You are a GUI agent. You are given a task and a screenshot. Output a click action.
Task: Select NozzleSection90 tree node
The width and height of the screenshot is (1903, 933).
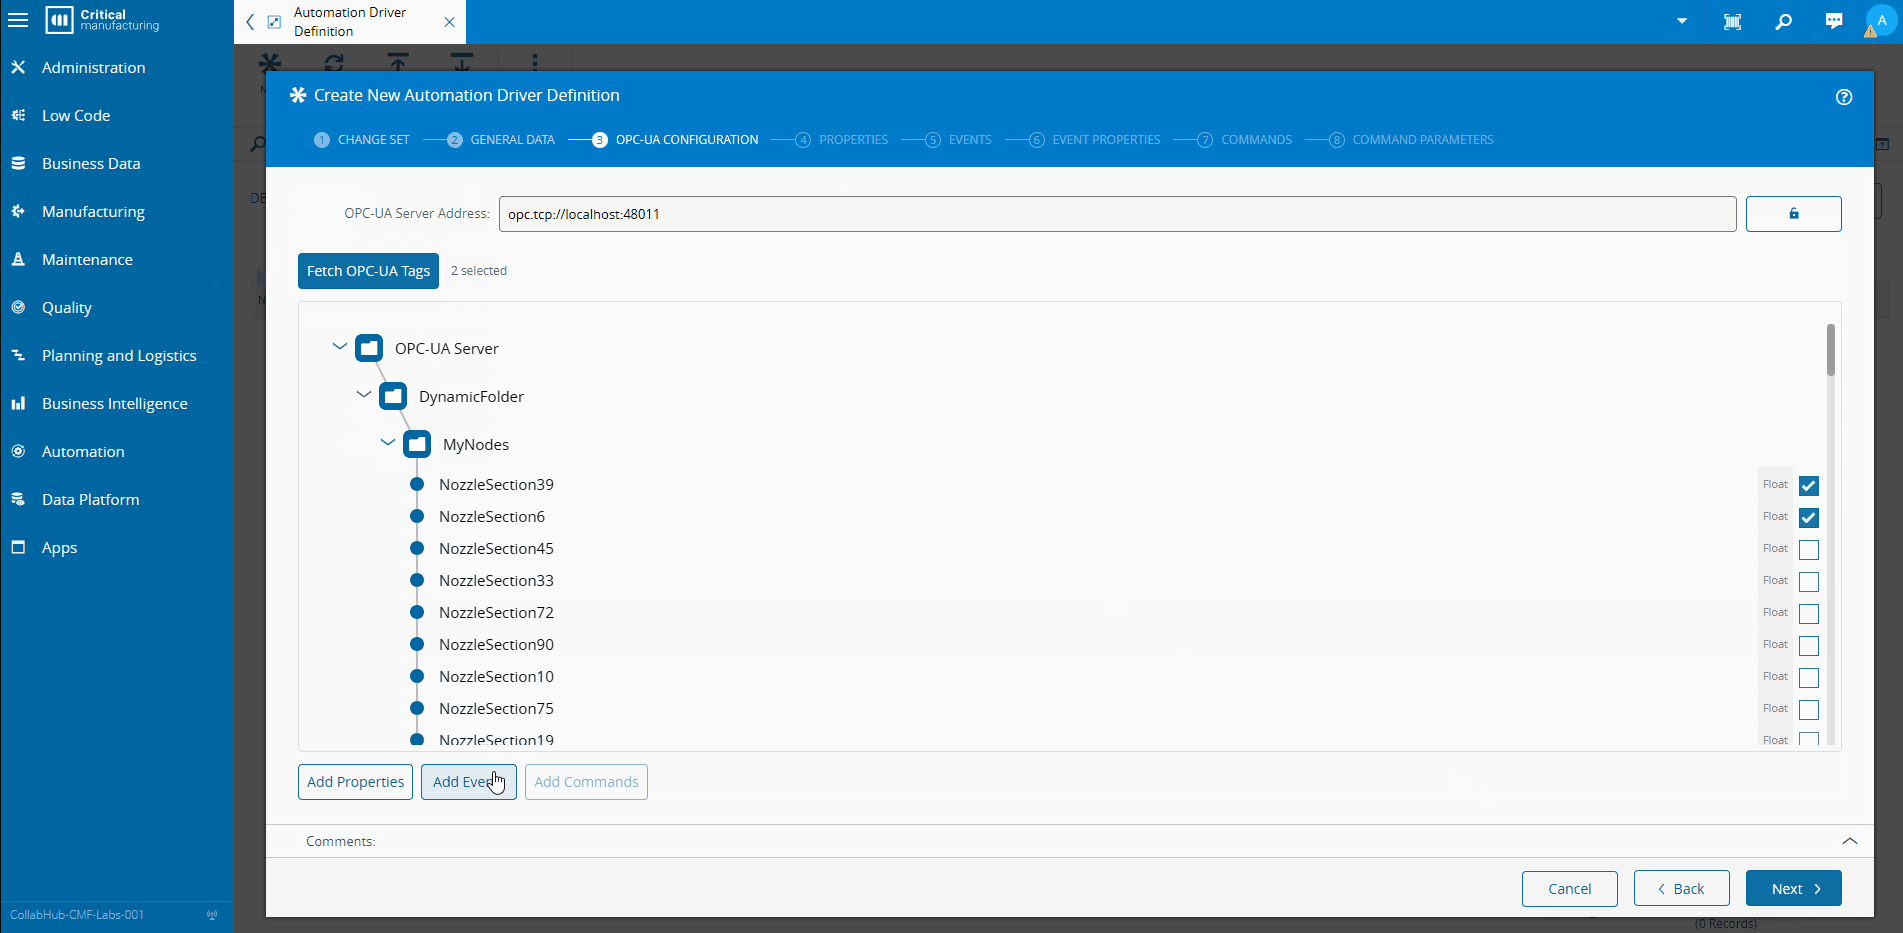(x=496, y=645)
